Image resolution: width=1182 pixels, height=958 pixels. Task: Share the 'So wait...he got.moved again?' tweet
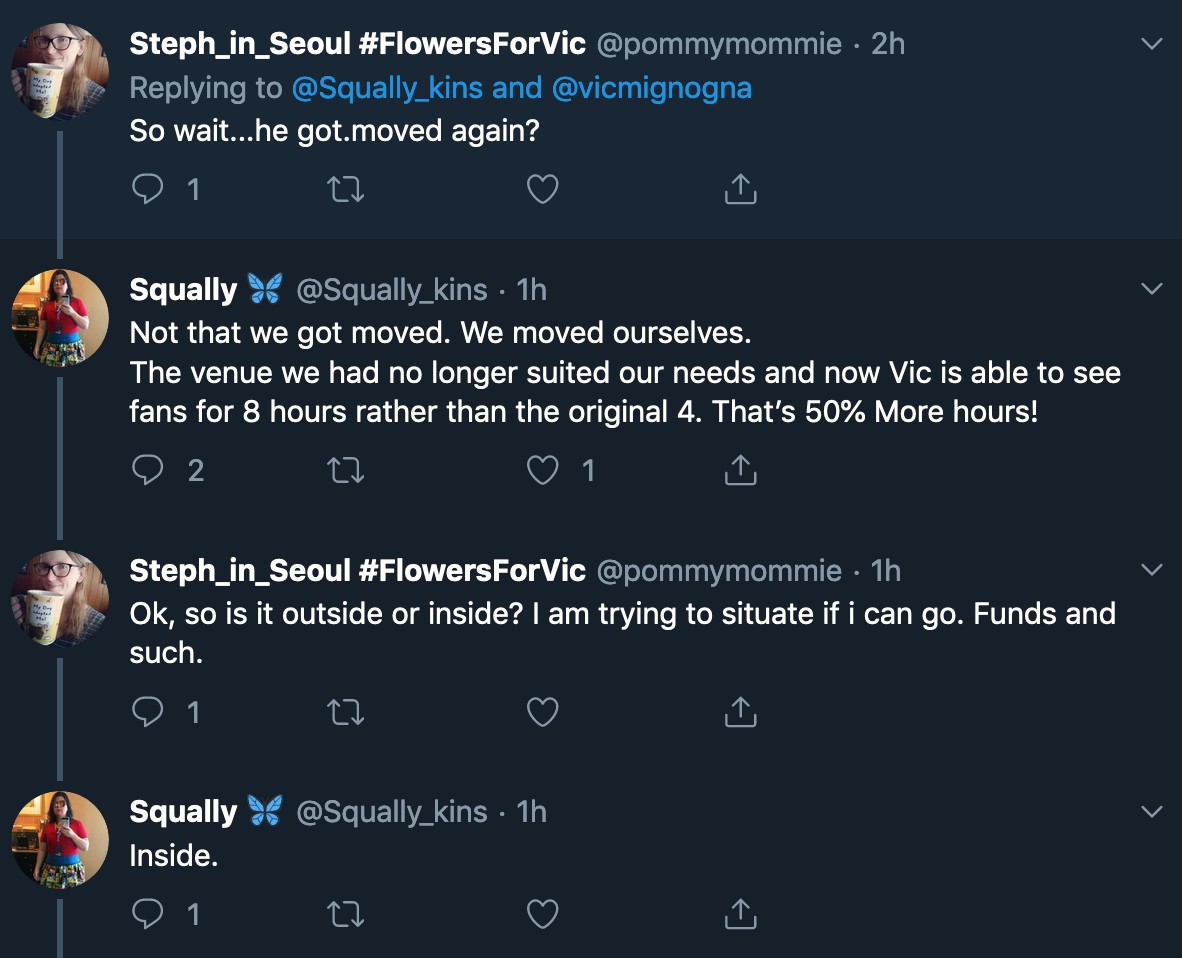click(740, 188)
